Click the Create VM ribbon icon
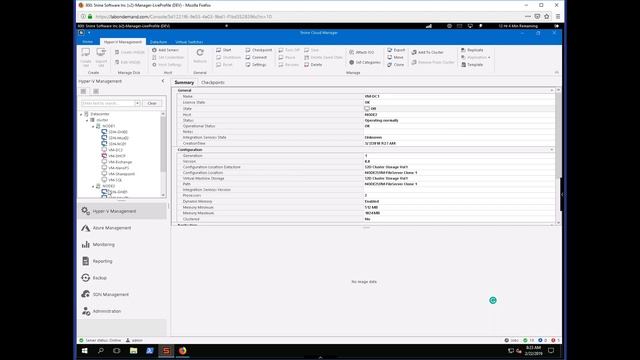The image size is (640, 360). (86, 56)
